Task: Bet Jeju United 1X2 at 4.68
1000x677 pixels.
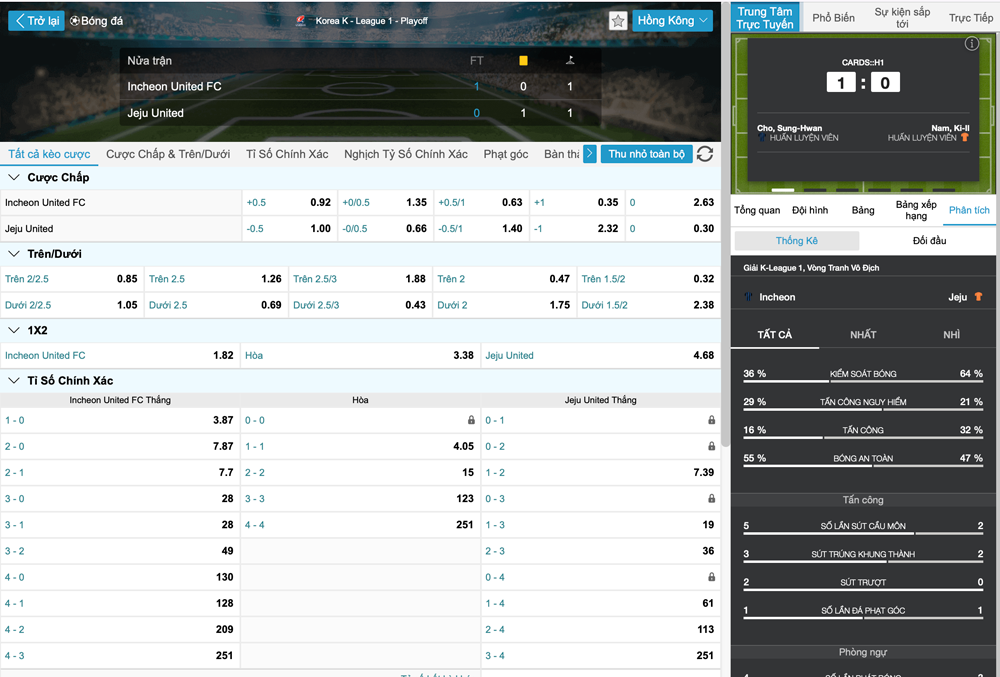Action: (x=600, y=356)
